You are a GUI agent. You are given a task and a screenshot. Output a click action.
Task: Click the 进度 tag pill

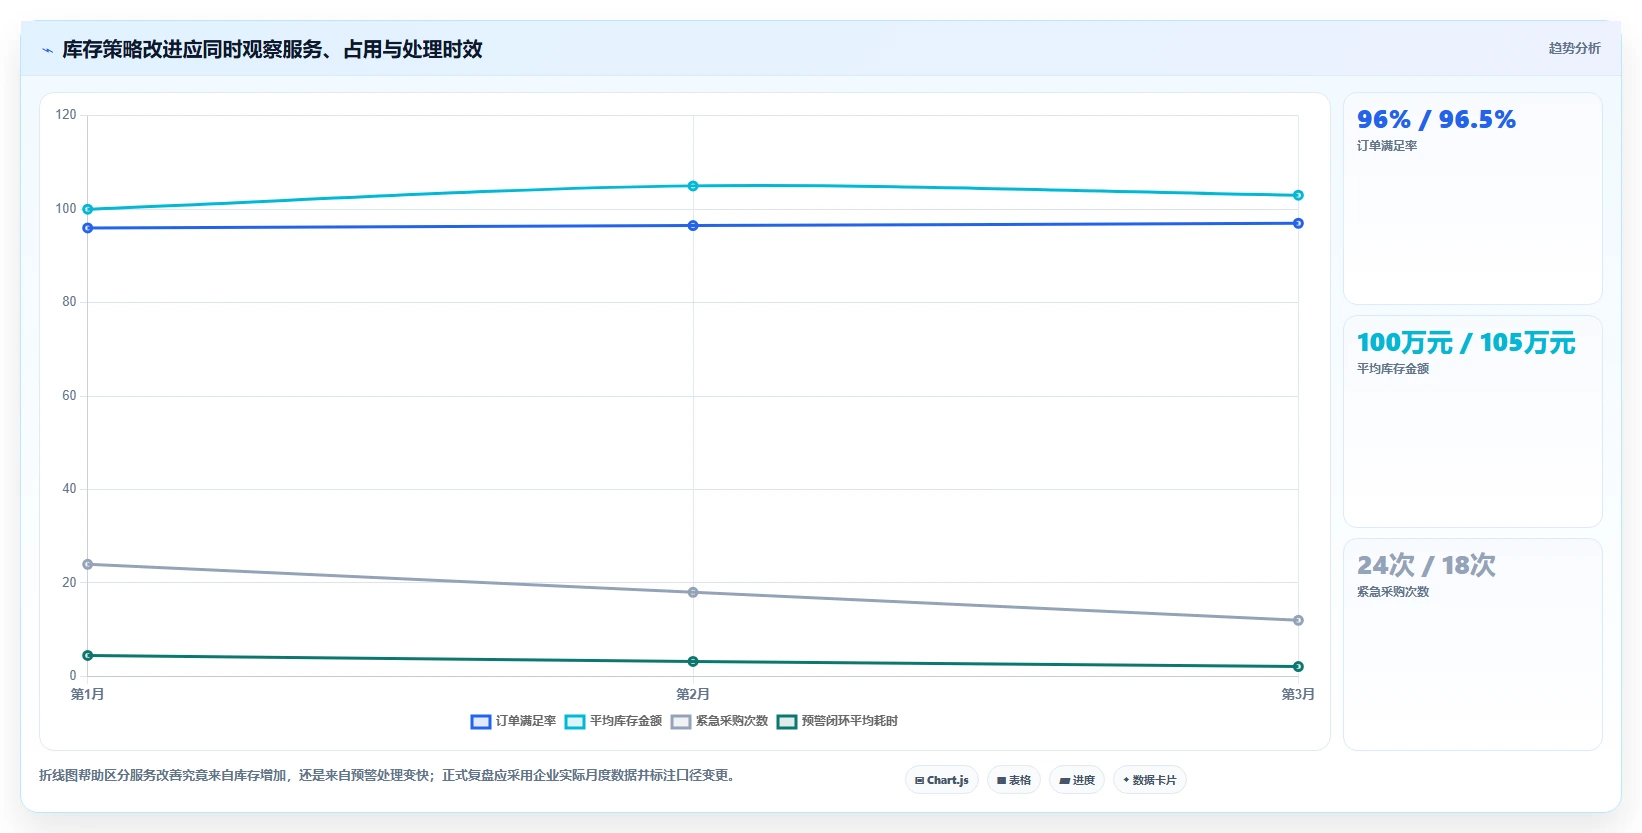pyautogui.click(x=1077, y=780)
